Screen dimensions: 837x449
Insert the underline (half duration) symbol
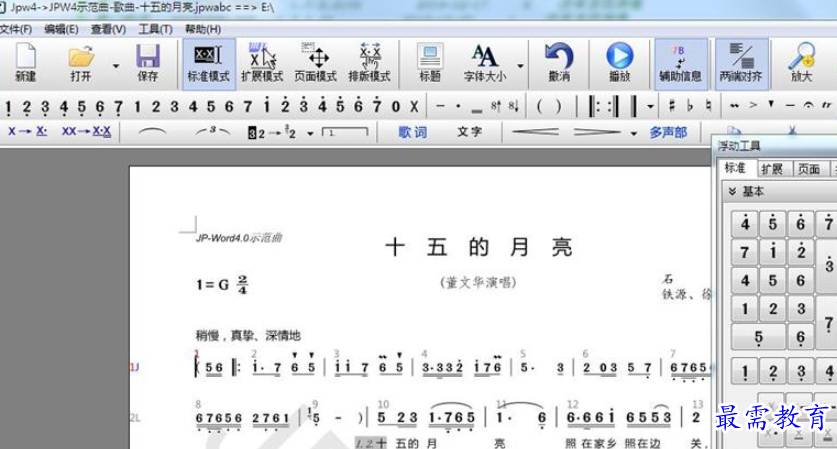click(x=477, y=109)
